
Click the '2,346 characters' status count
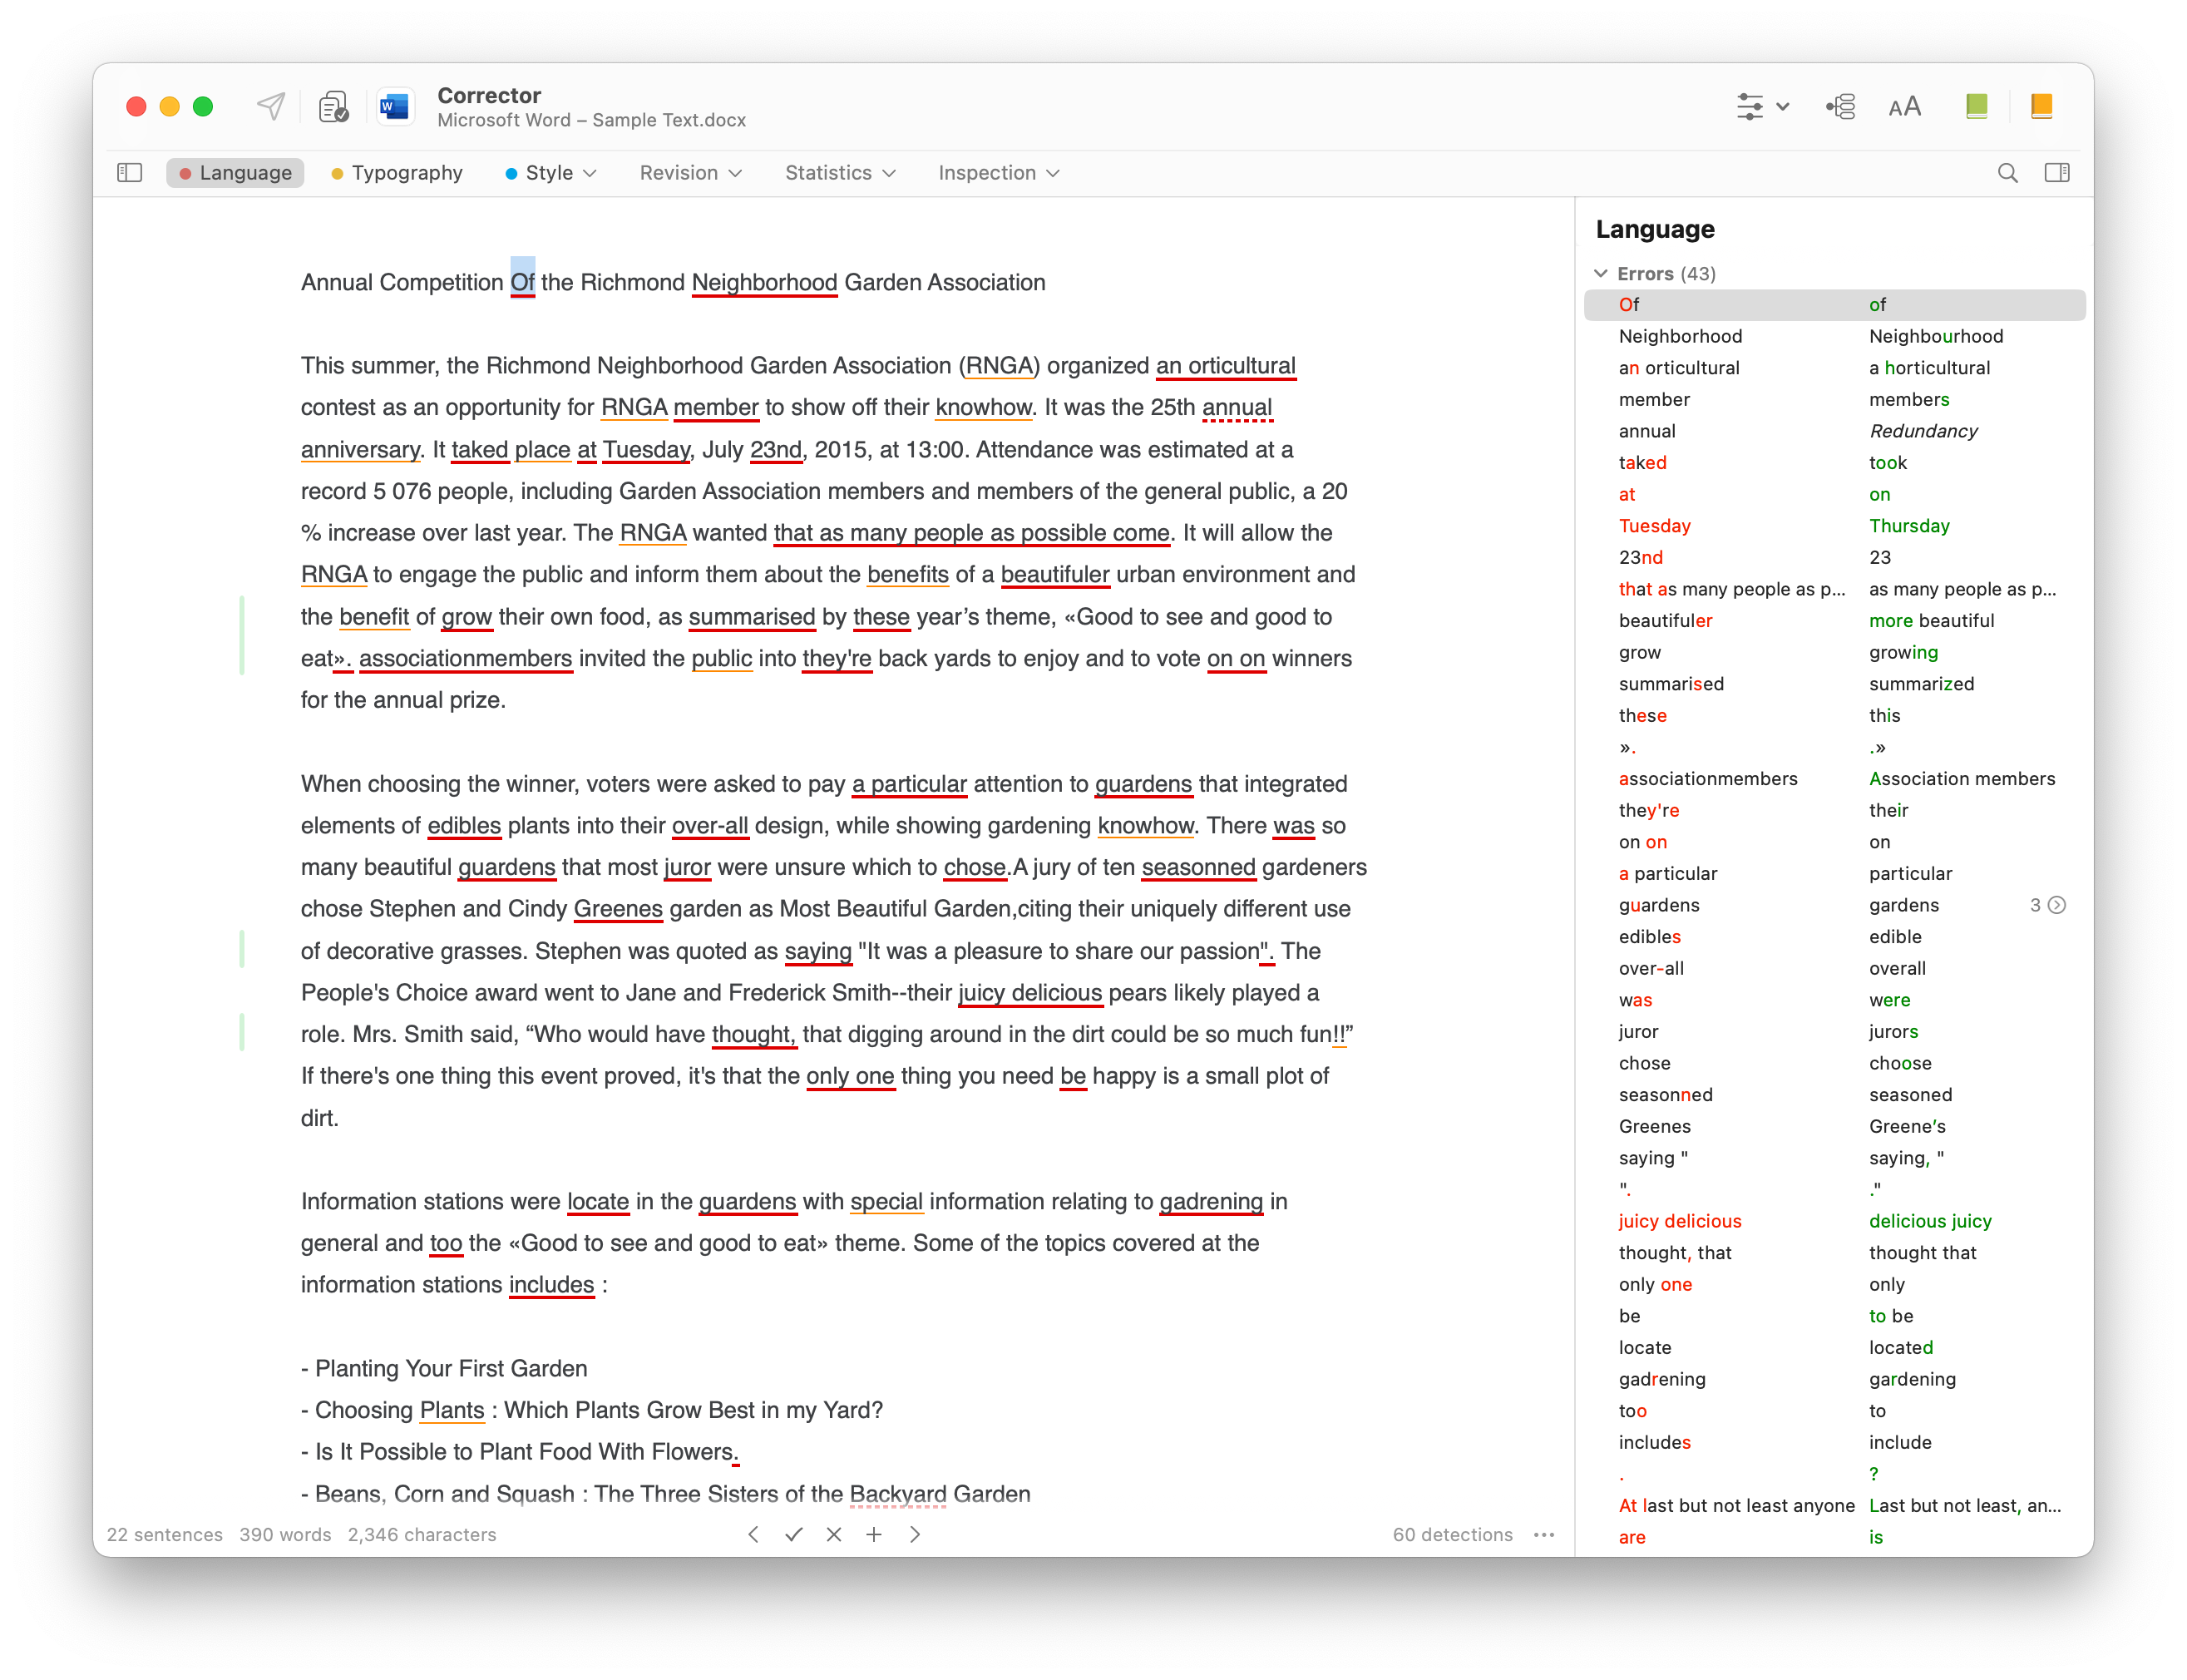(422, 1535)
